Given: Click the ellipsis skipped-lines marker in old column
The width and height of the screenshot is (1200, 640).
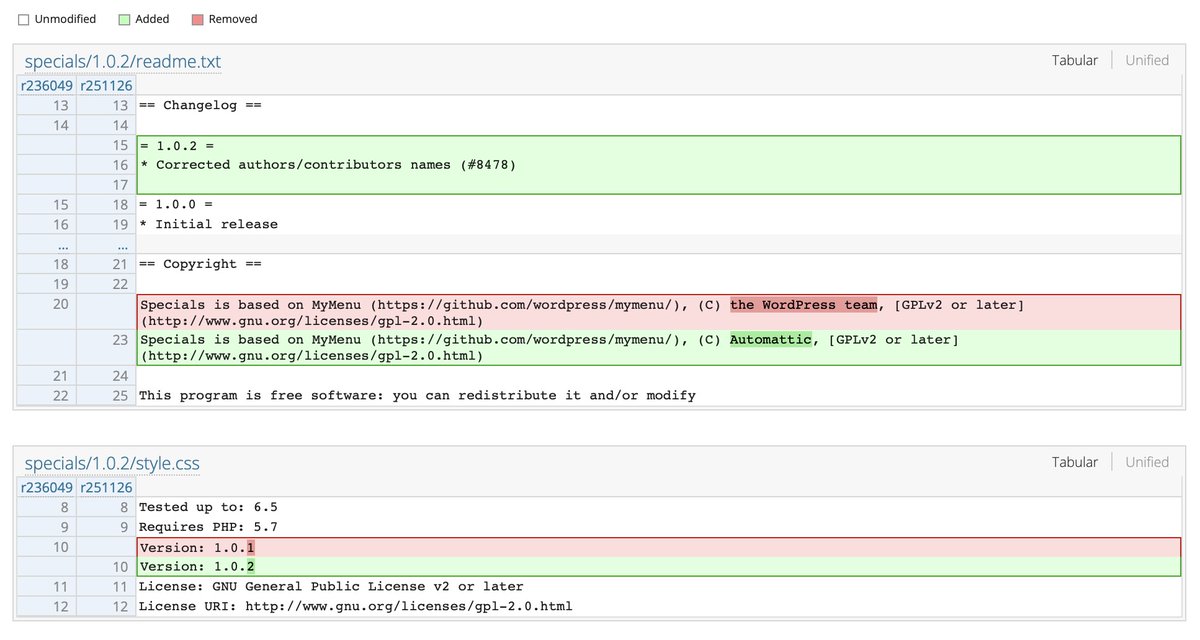Looking at the screenshot, I should pos(62,245).
